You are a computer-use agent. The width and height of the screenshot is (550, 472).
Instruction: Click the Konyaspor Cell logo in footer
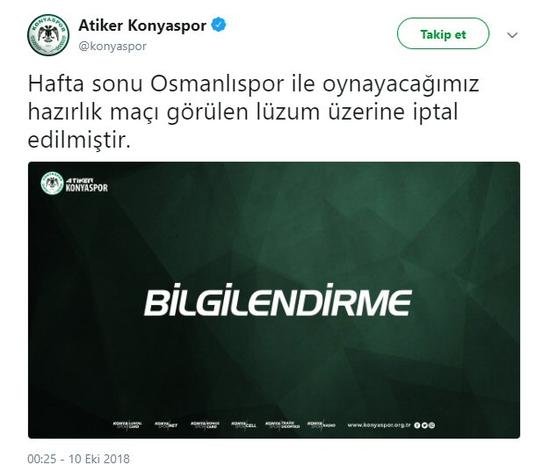pyautogui.click(x=243, y=425)
